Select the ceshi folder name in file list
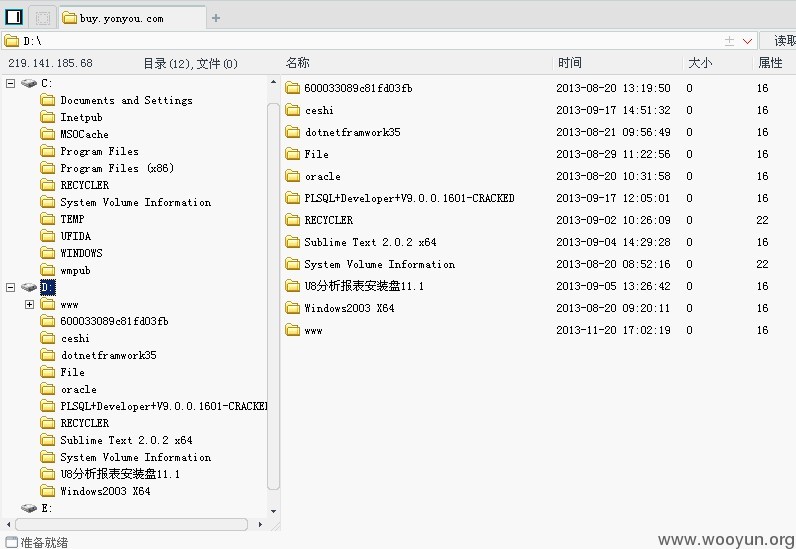Image resolution: width=796 pixels, height=549 pixels. tap(319, 110)
